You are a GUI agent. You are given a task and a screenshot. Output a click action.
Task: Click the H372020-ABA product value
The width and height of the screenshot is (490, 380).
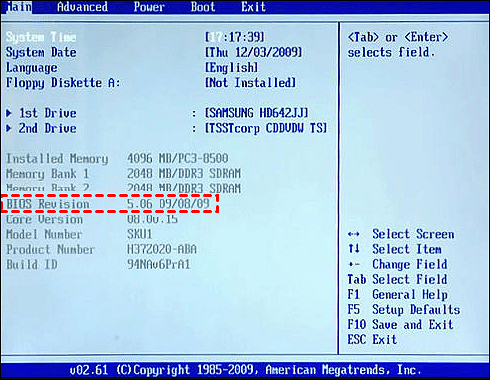coord(162,249)
